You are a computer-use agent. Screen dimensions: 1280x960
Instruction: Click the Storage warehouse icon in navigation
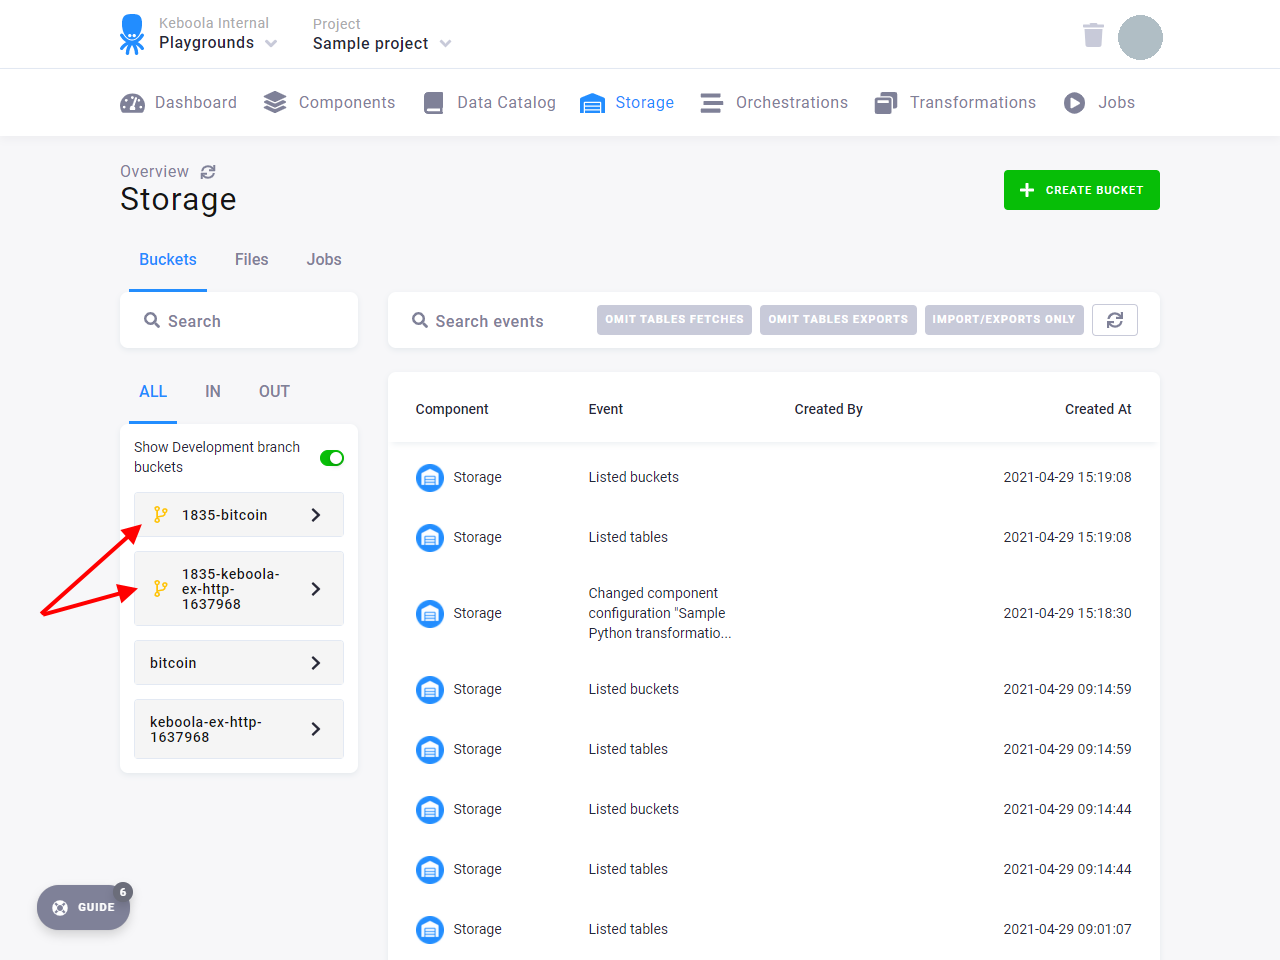592,103
